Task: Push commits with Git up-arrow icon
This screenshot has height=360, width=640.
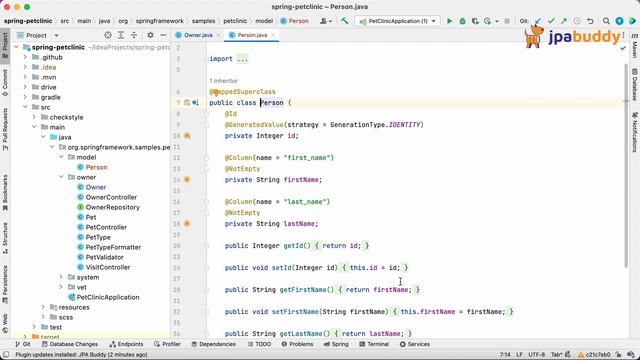Action: click(x=564, y=21)
